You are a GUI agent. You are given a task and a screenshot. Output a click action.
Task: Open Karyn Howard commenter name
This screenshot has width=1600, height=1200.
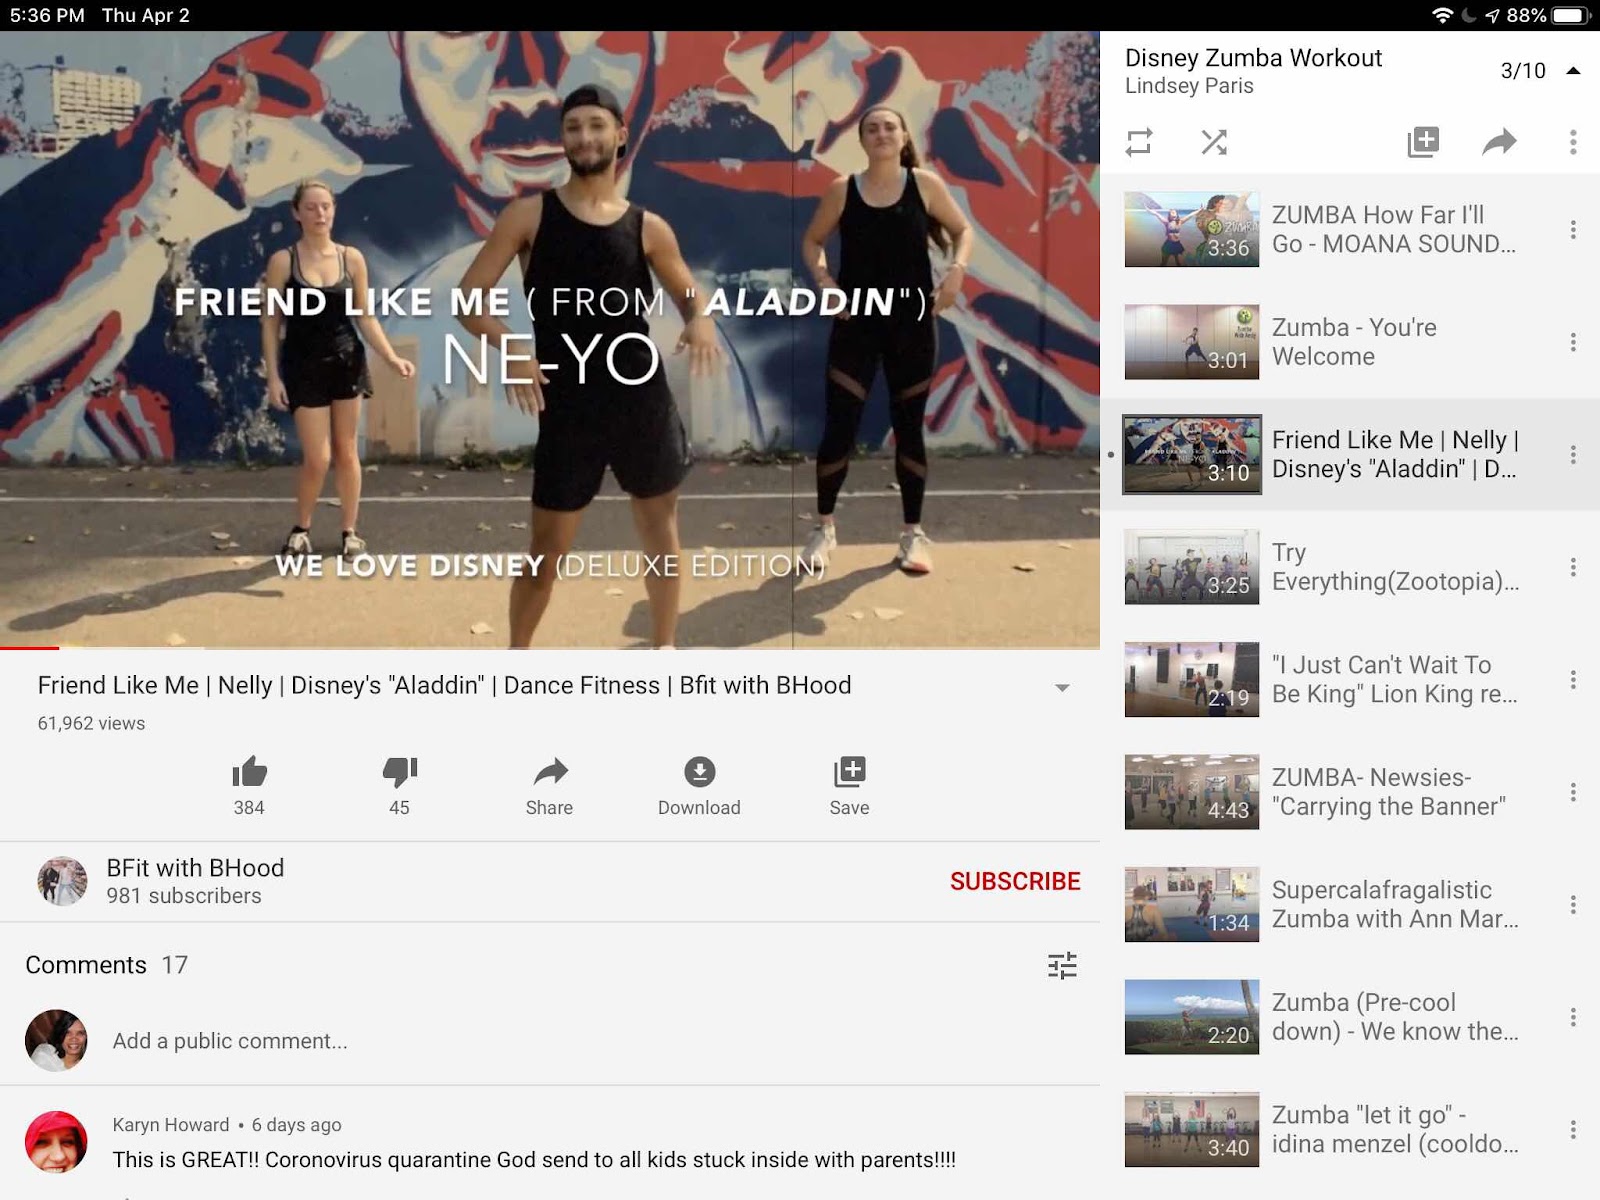tap(171, 1125)
